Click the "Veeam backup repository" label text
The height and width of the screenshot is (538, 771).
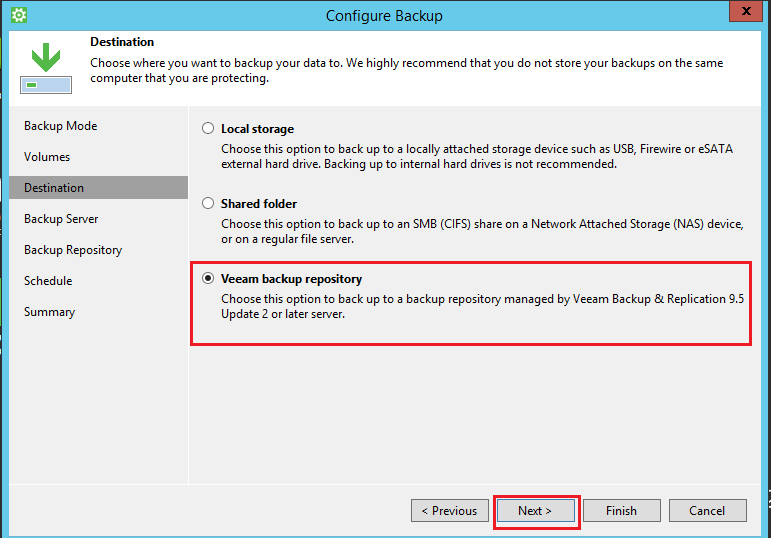(291, 279)
